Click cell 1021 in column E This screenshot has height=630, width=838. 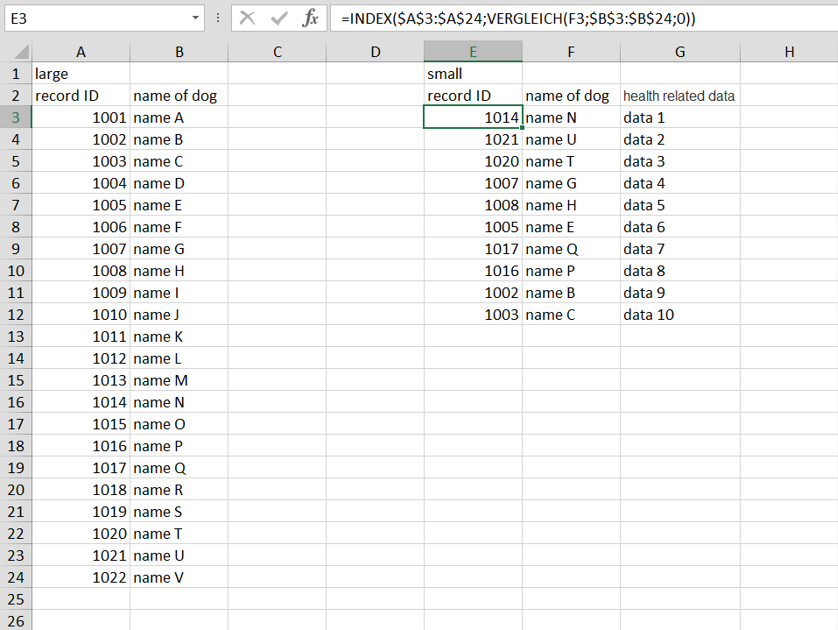coord(473,139)
